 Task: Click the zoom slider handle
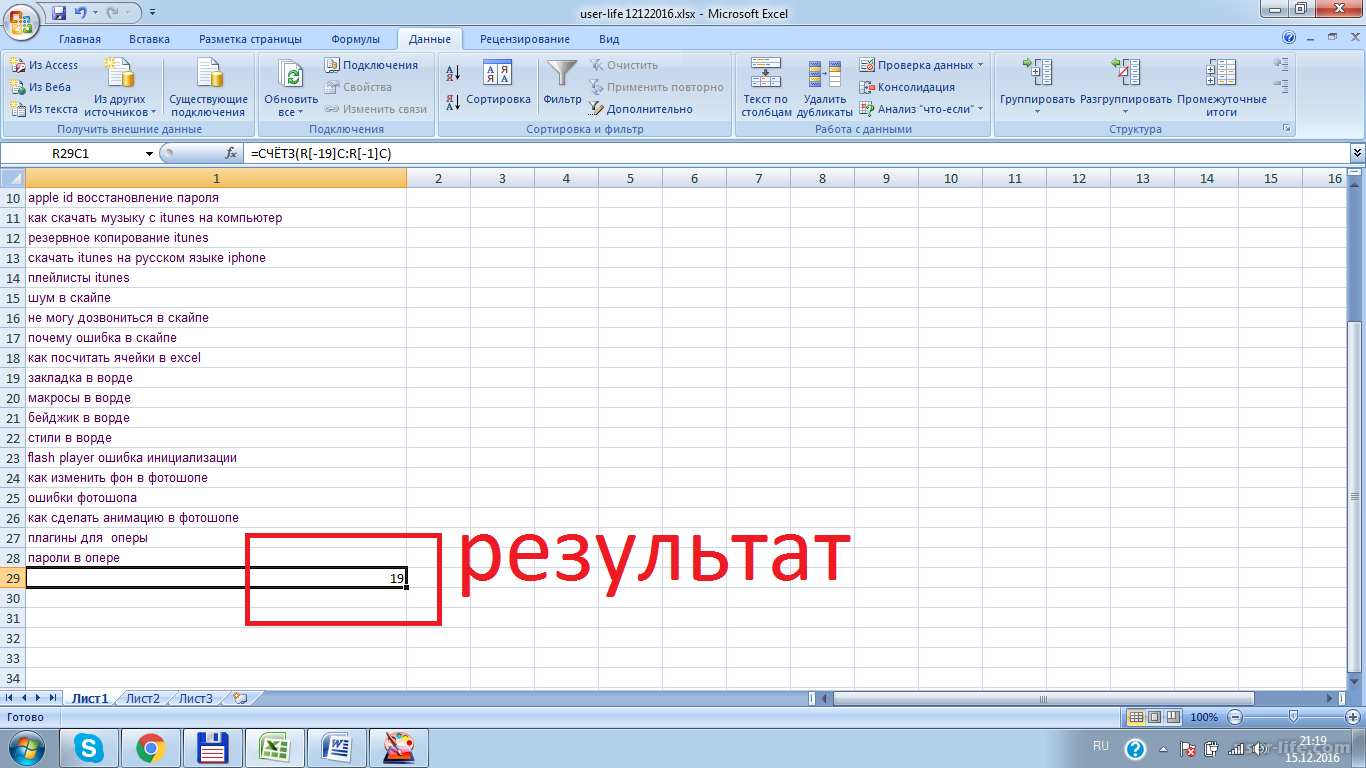[1294, 717]
